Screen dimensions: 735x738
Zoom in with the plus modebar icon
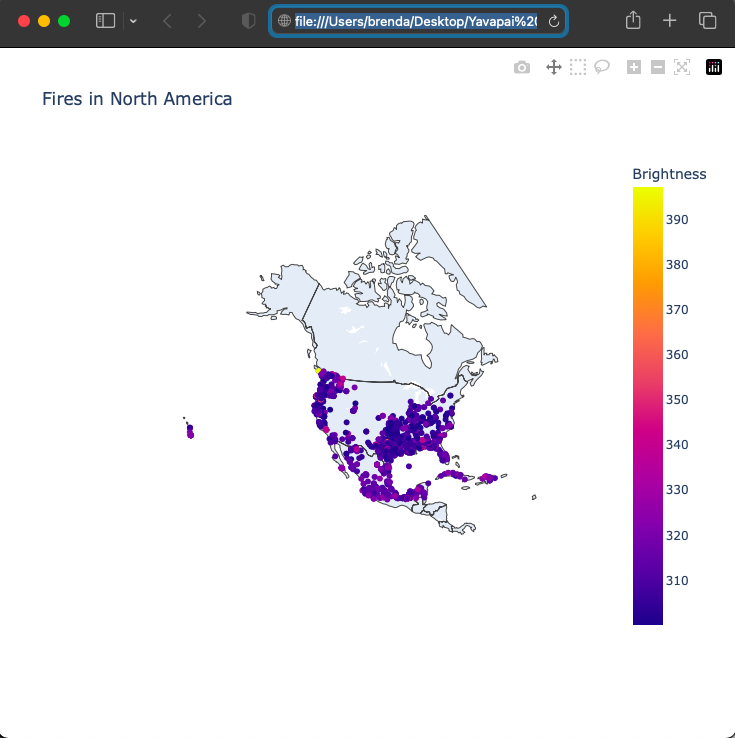coord(634,67)
